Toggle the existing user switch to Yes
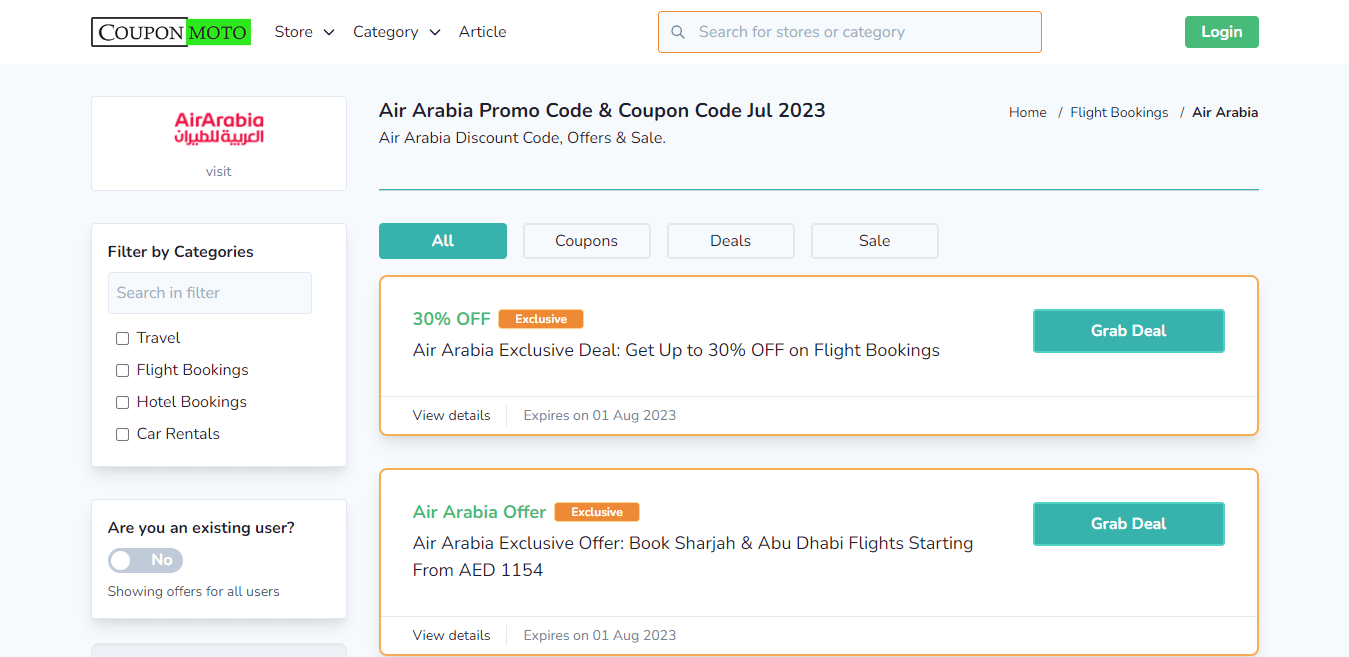 145,560
